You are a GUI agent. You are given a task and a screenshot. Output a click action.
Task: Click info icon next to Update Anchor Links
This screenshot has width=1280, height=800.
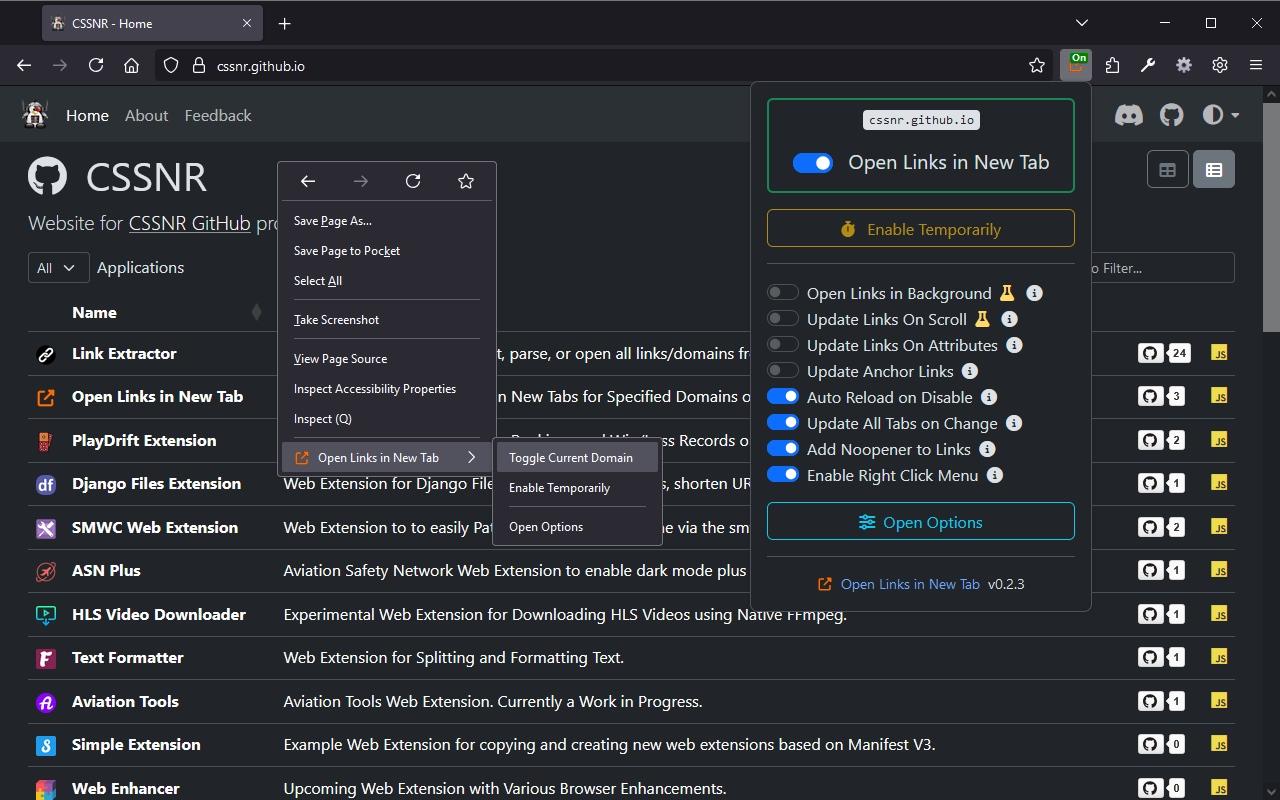pos(969,371)
